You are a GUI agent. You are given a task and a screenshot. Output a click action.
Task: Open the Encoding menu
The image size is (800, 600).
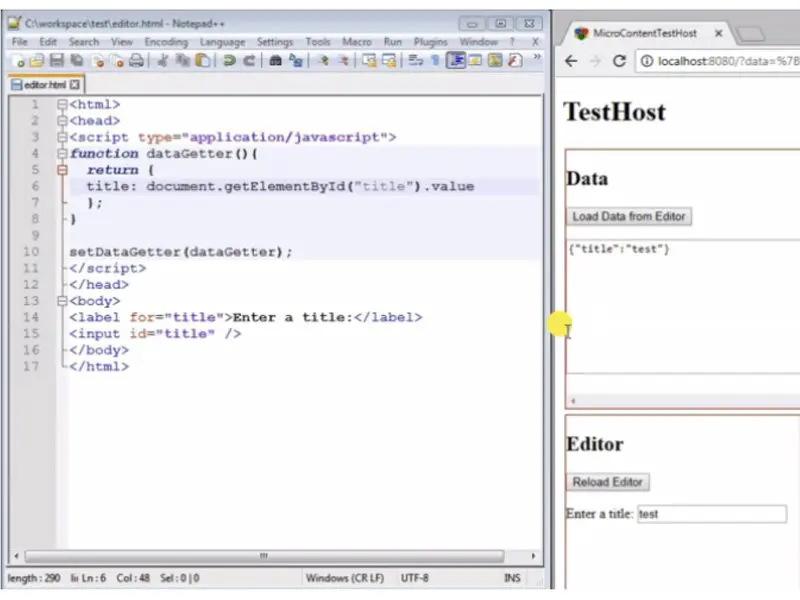point(165,42)
